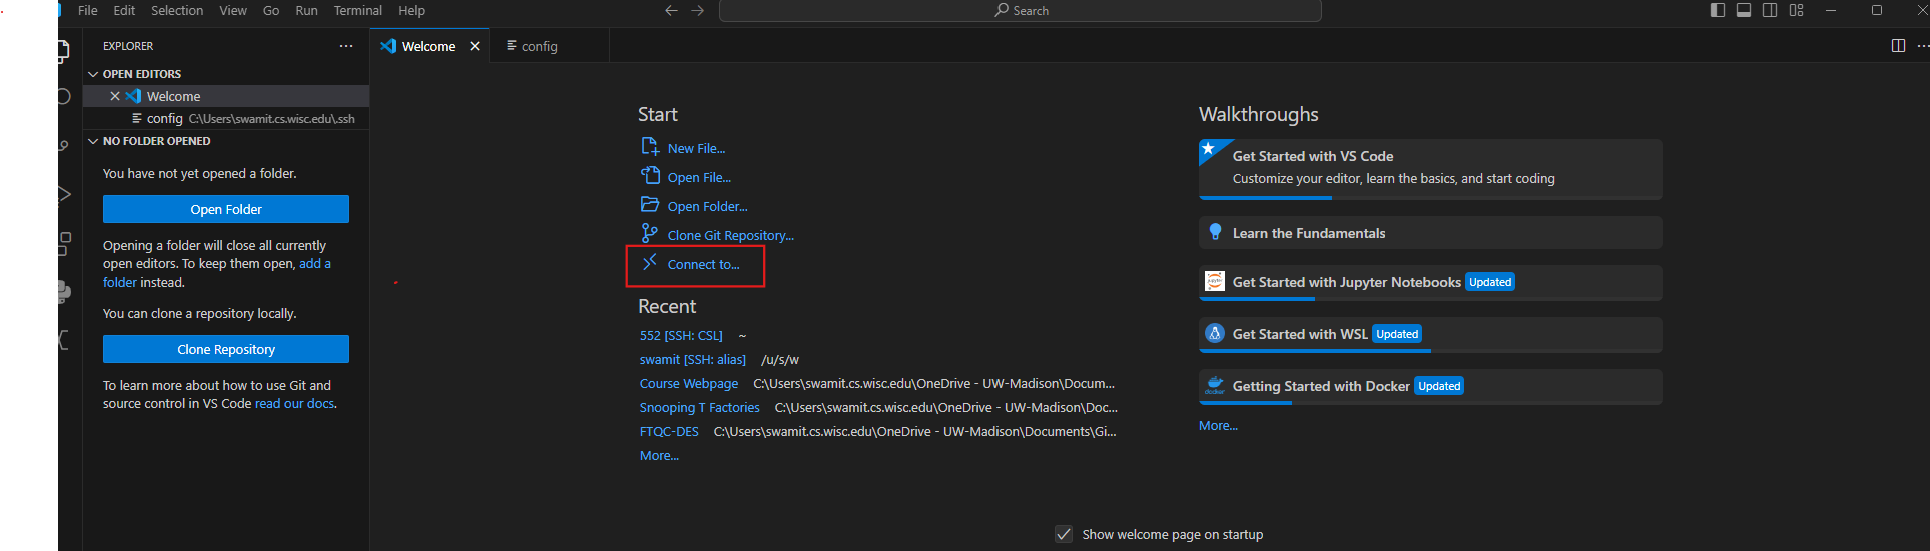Switch to the config tab

point(550,46)
